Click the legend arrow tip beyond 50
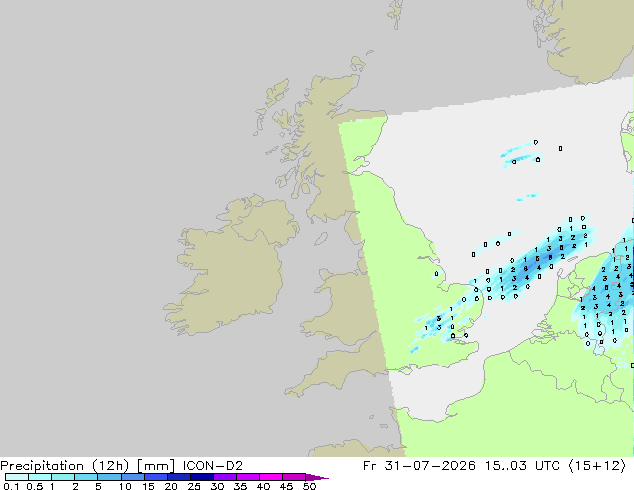634x490 pixels. [317, 477]
